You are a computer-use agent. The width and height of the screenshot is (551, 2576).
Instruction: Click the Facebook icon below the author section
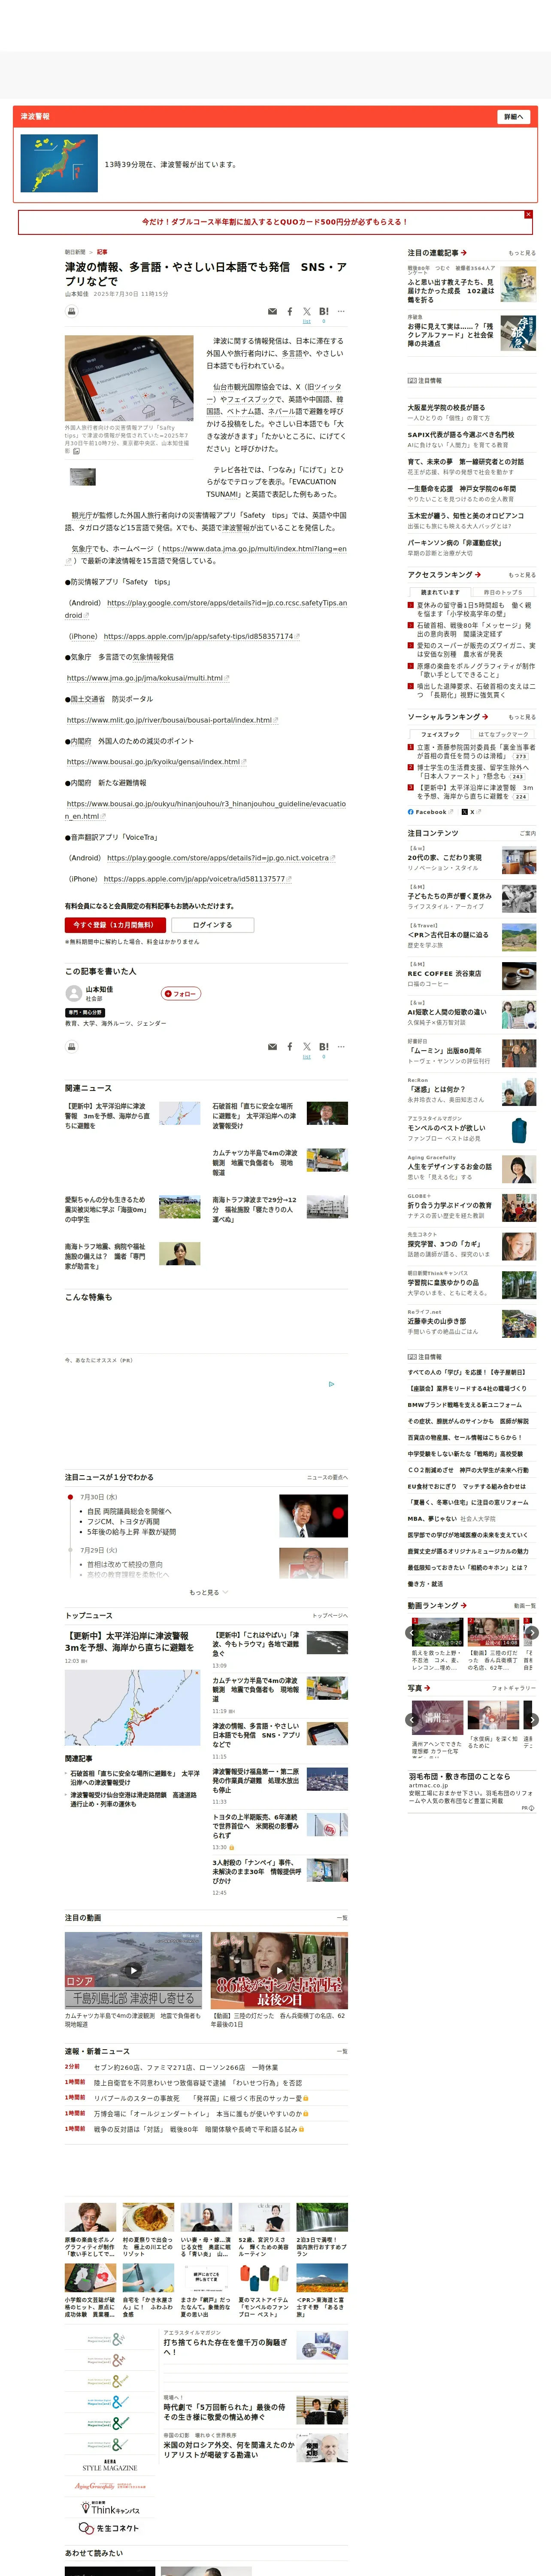[290, 1047]
